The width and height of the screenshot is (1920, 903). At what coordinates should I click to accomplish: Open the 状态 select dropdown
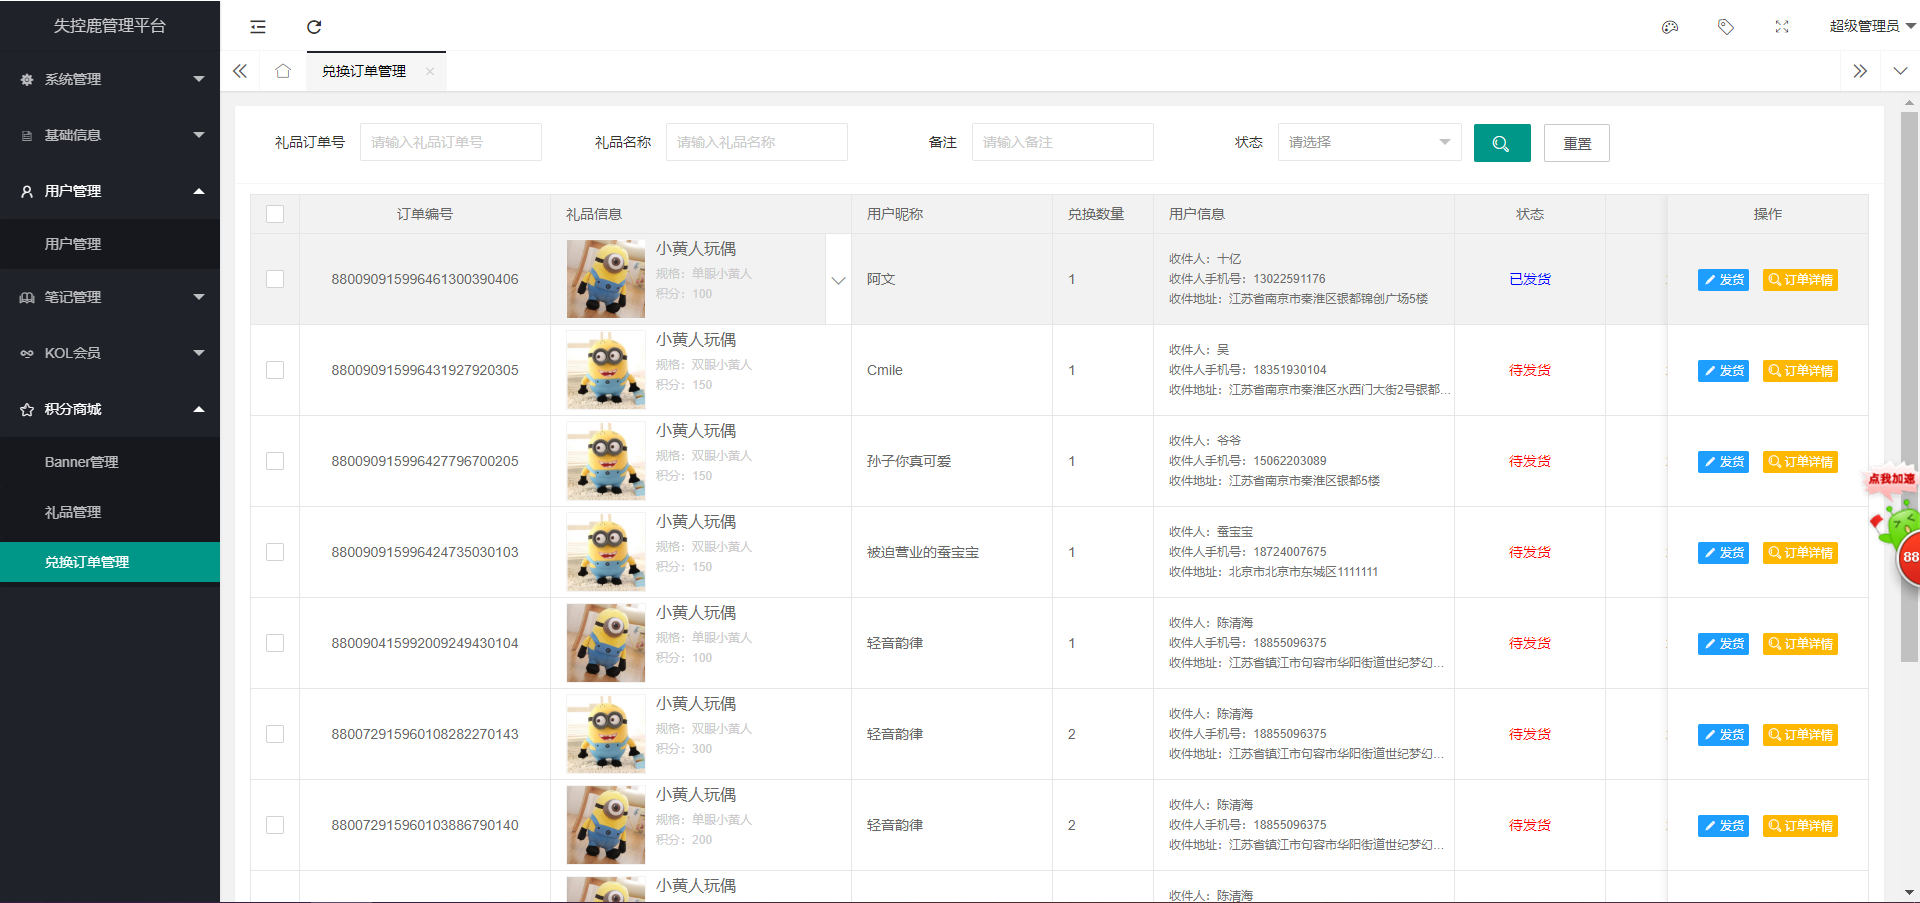click(x=1369, y=142)
